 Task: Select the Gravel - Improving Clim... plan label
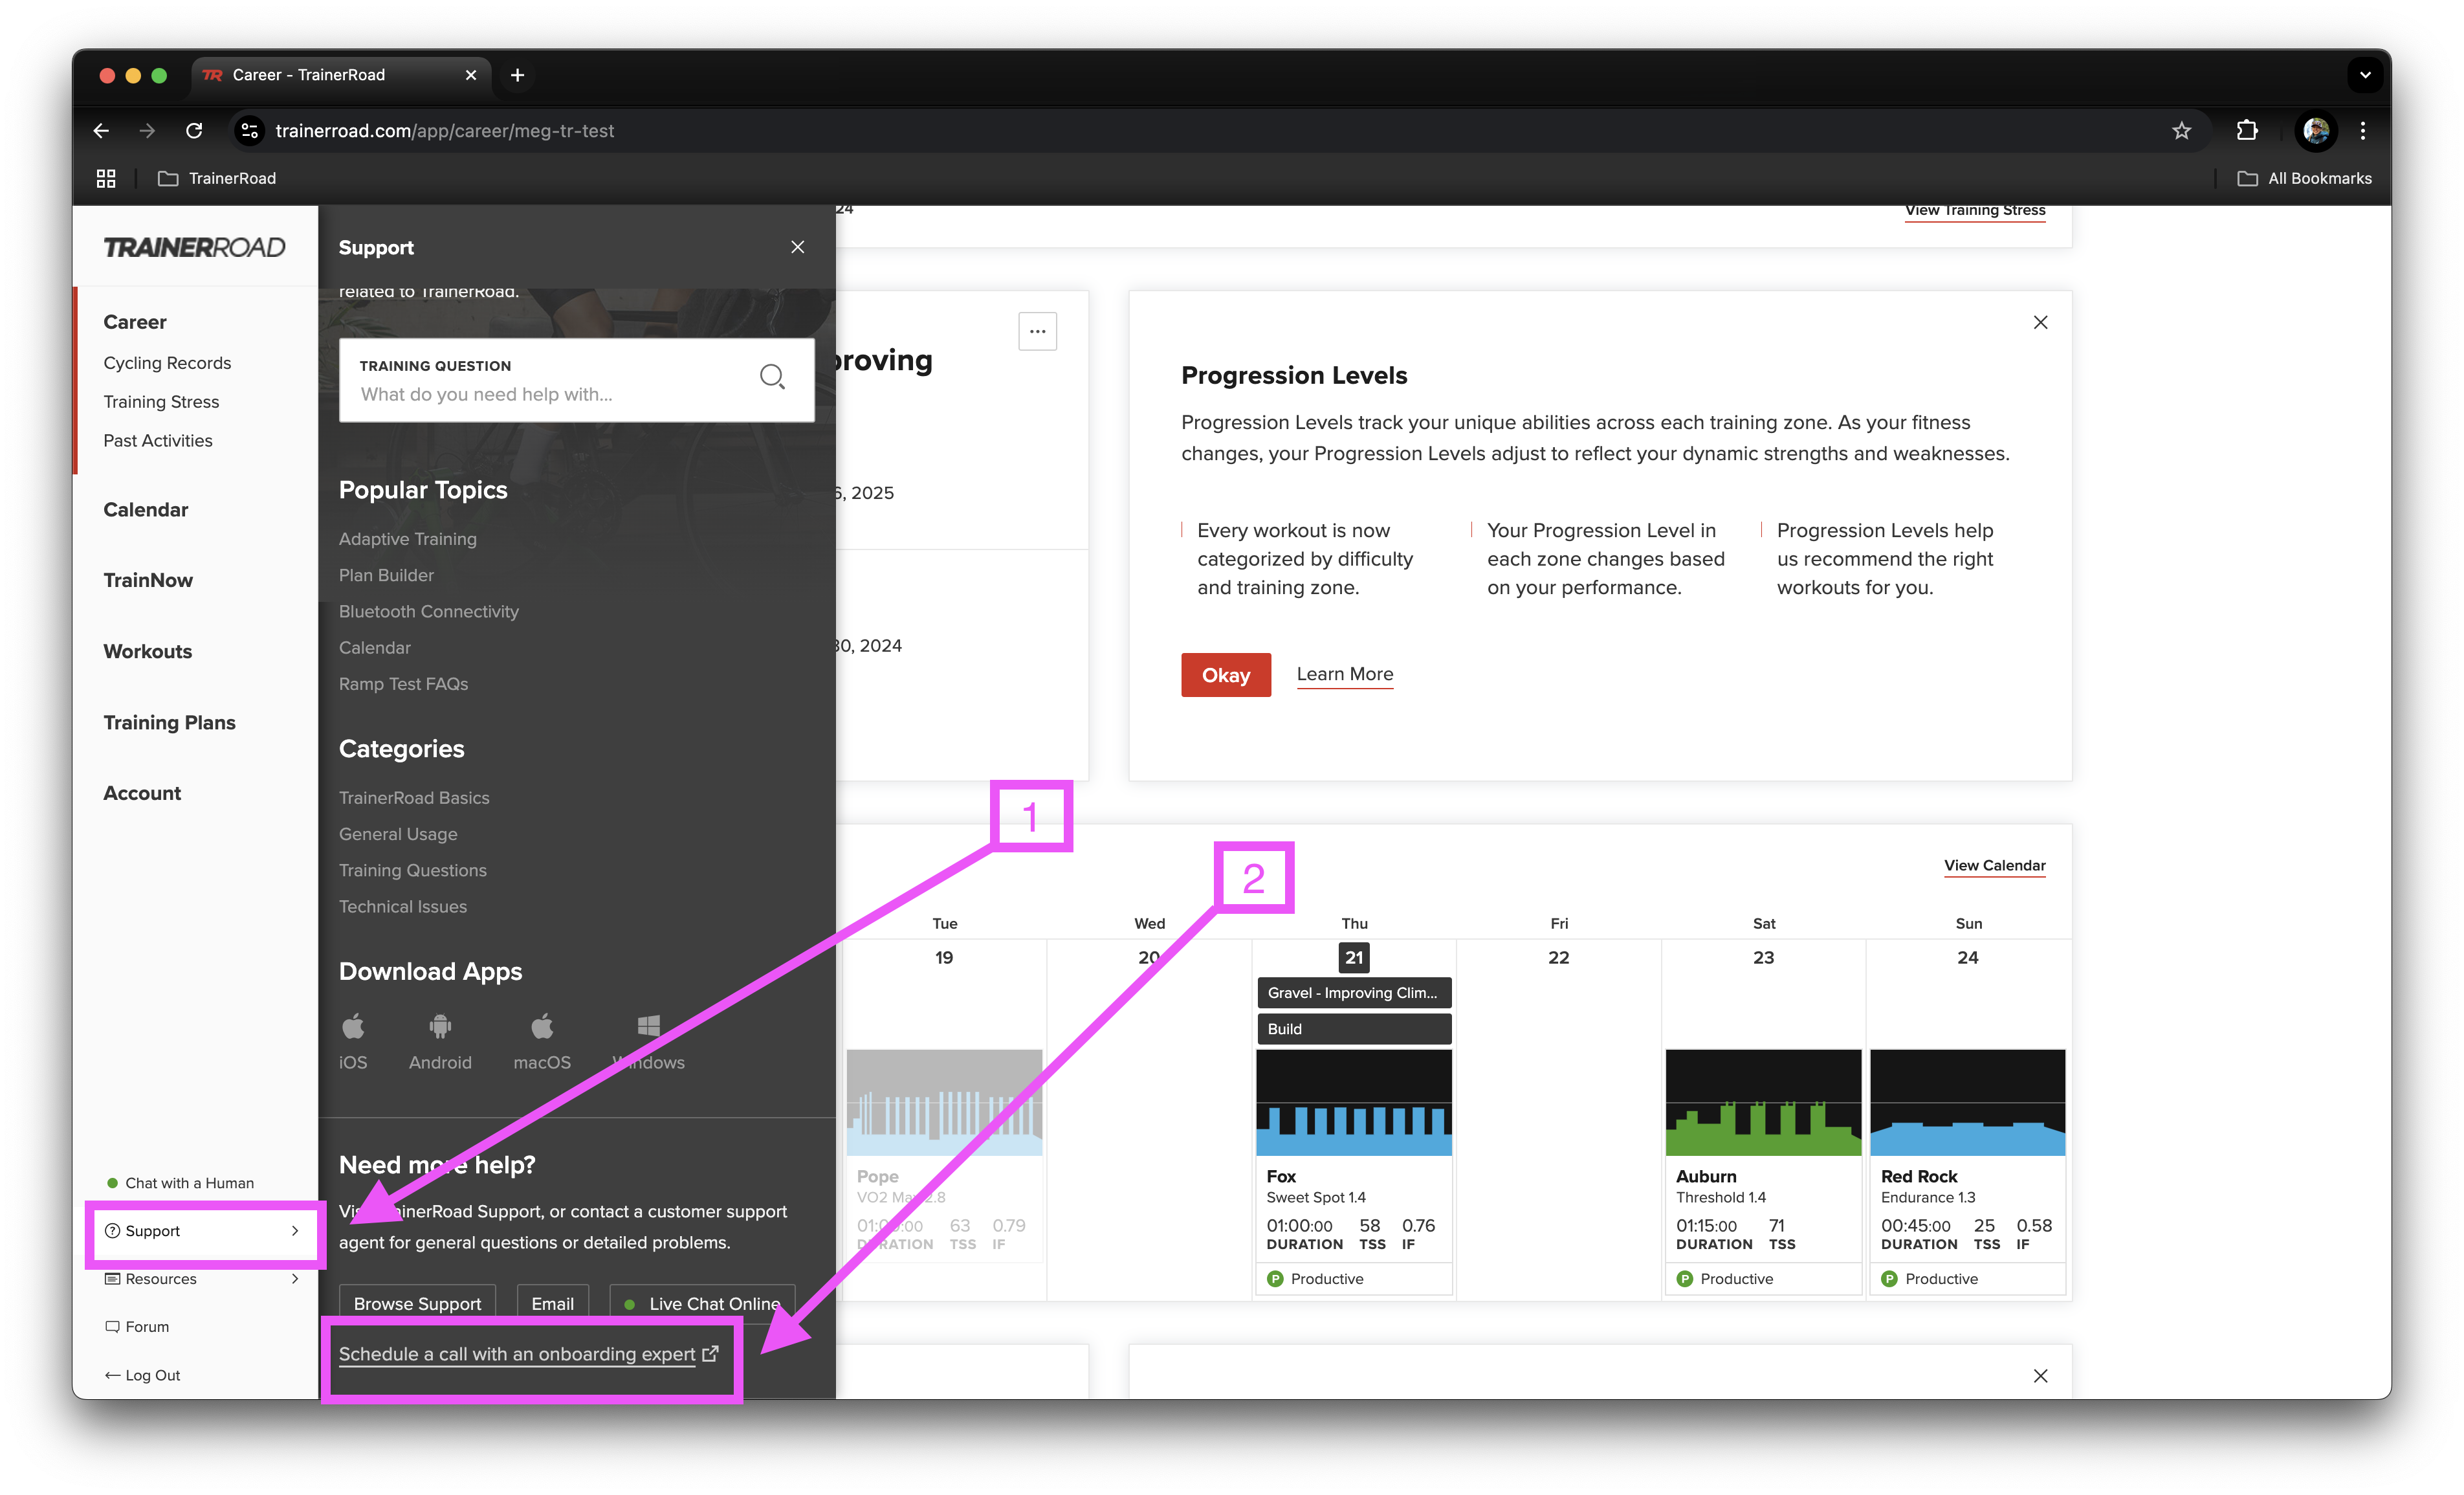click(x=1353, y=993)
